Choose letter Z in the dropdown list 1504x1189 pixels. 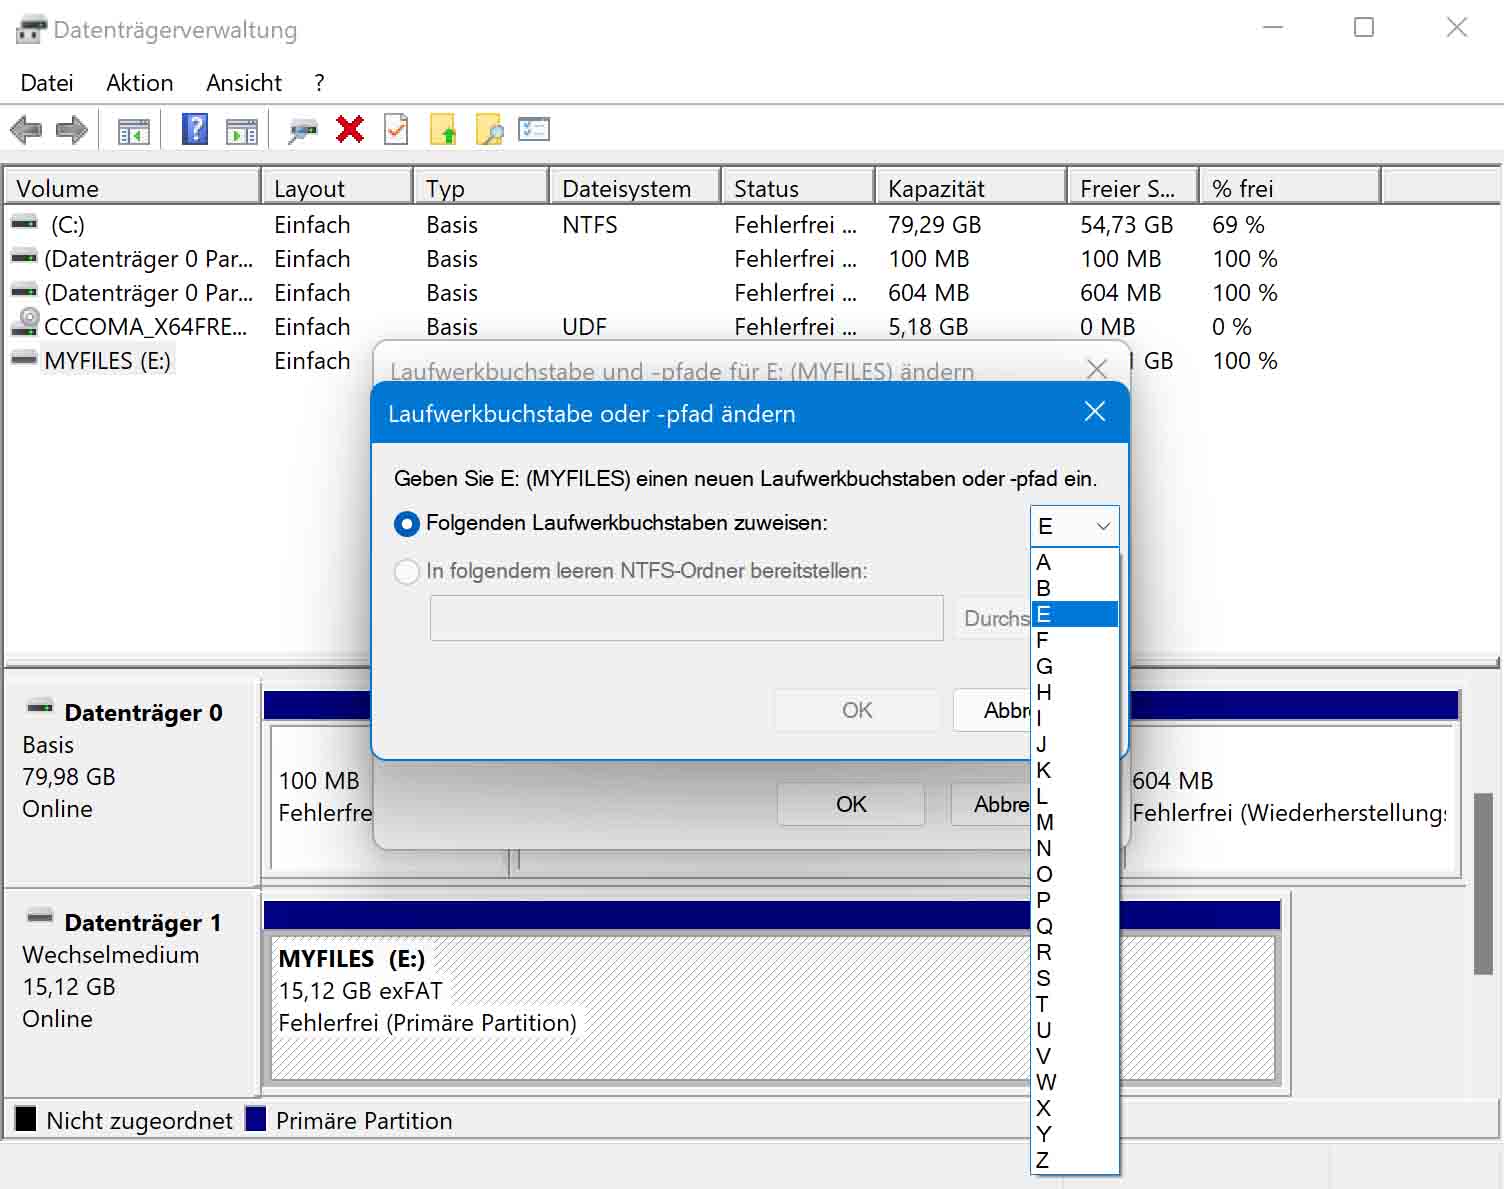(1074, 1160)
